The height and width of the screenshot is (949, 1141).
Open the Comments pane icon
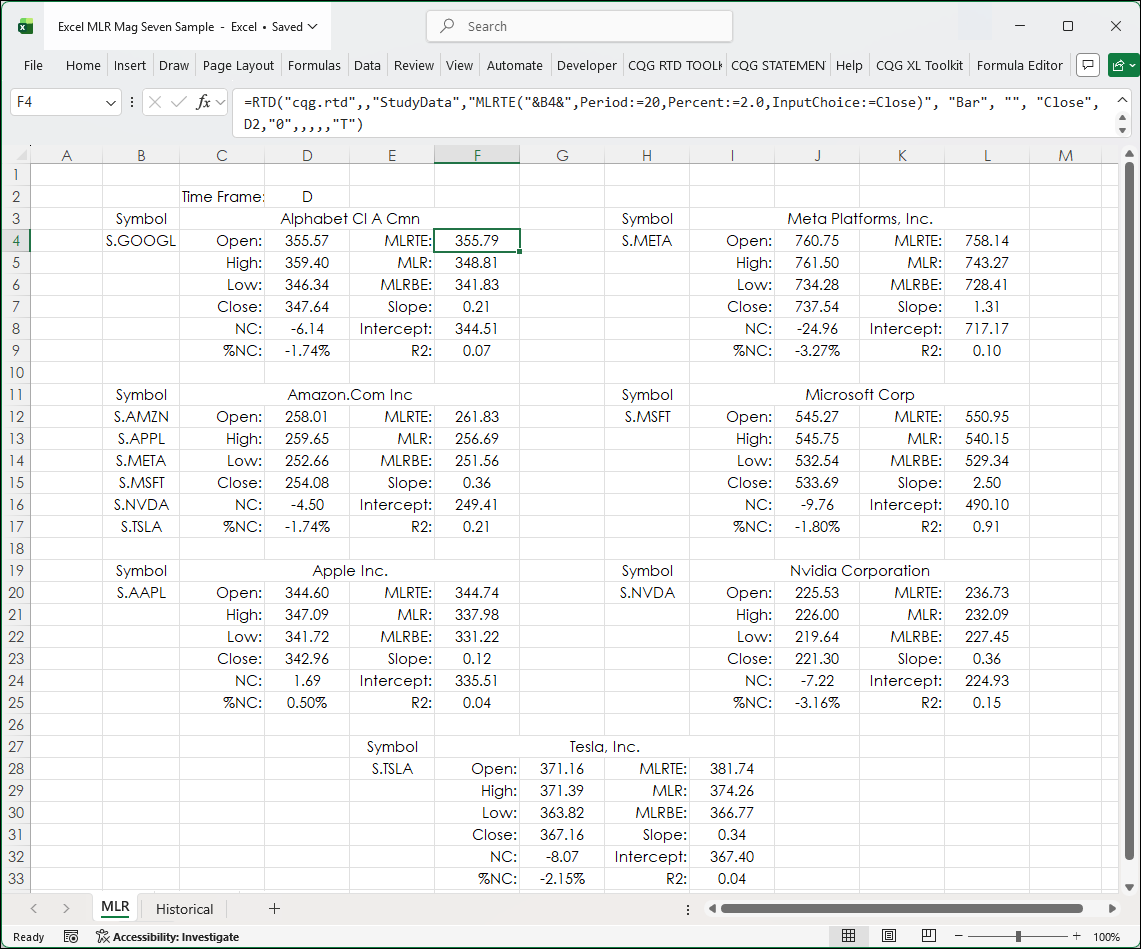1088,65
